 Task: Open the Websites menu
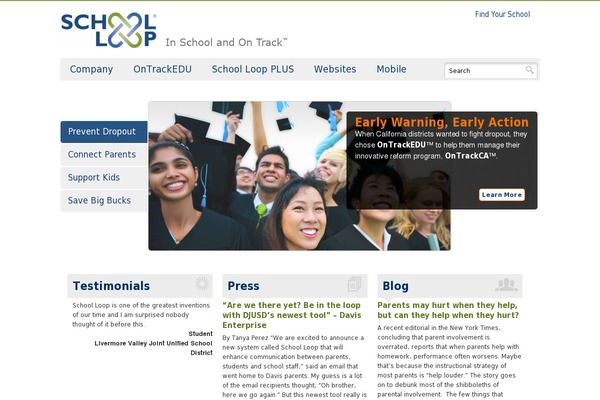(x=335, y=69)
